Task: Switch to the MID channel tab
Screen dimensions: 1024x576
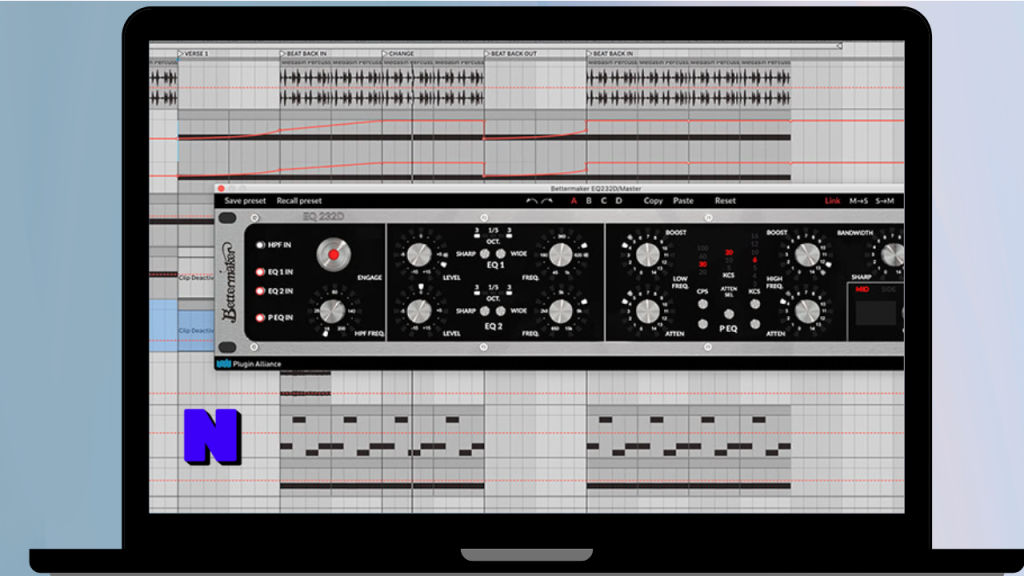Action: tap(862, 289)
